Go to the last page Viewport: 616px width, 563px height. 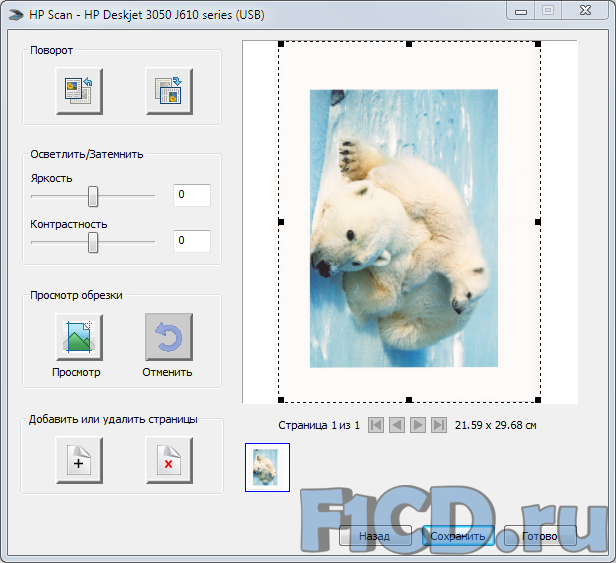pyautogui.click(x=439, y=425)
